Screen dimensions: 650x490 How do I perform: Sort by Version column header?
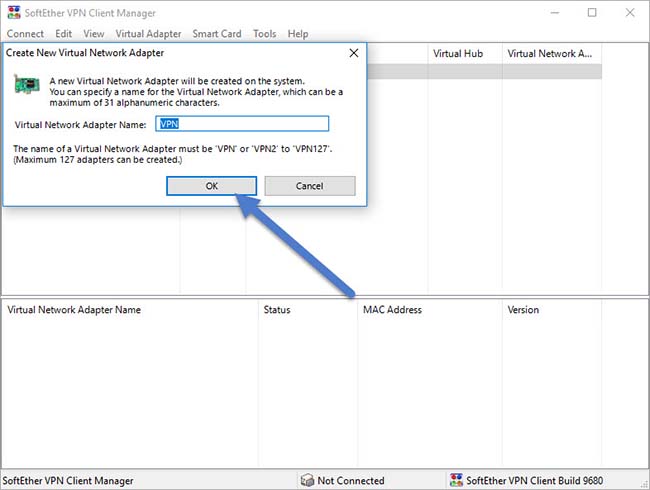(x=552, y=310)
